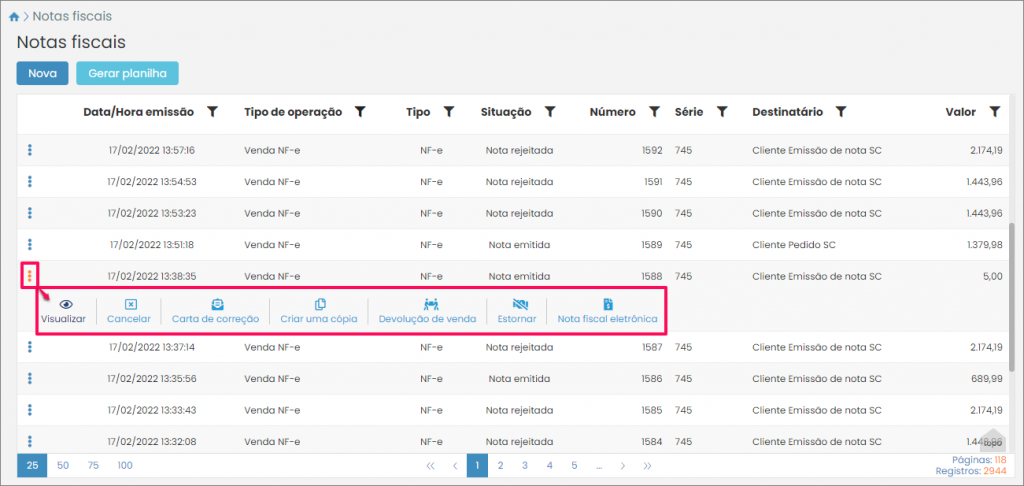Image resolution: width=1024 pixels, height=486 pixels.
Task: Click the Cancelar action icon
Action: point(128,305)
